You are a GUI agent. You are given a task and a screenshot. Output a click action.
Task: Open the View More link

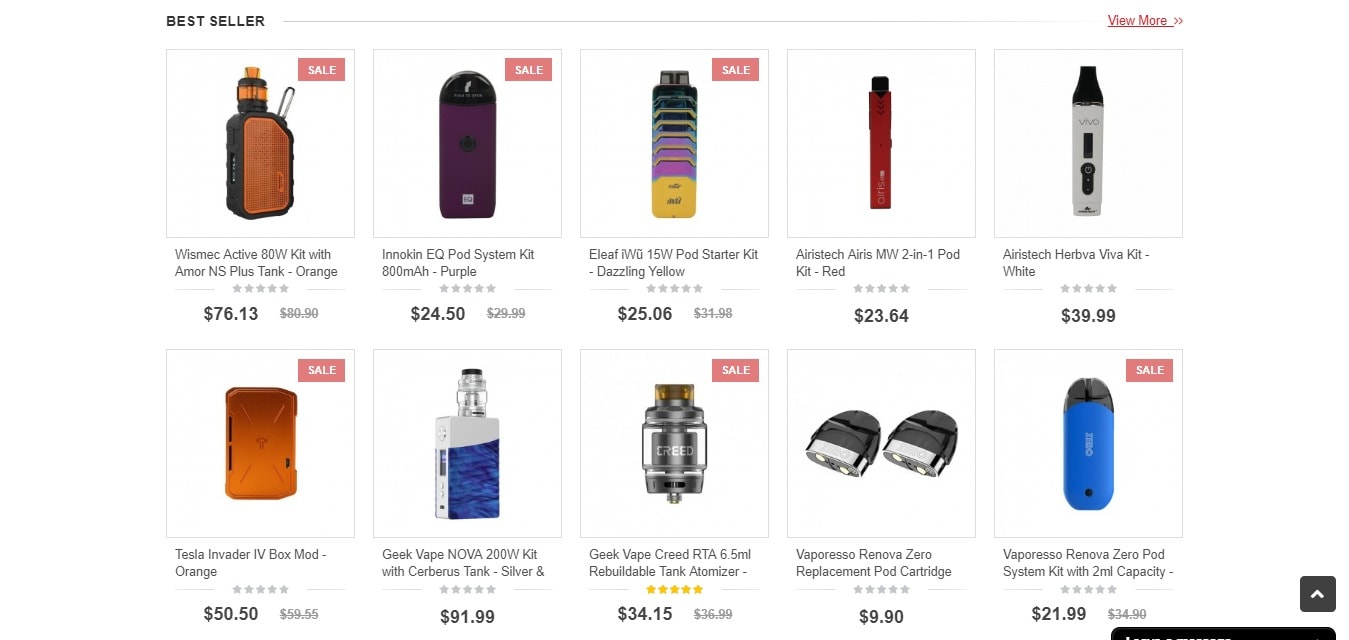pos(1145,21)
